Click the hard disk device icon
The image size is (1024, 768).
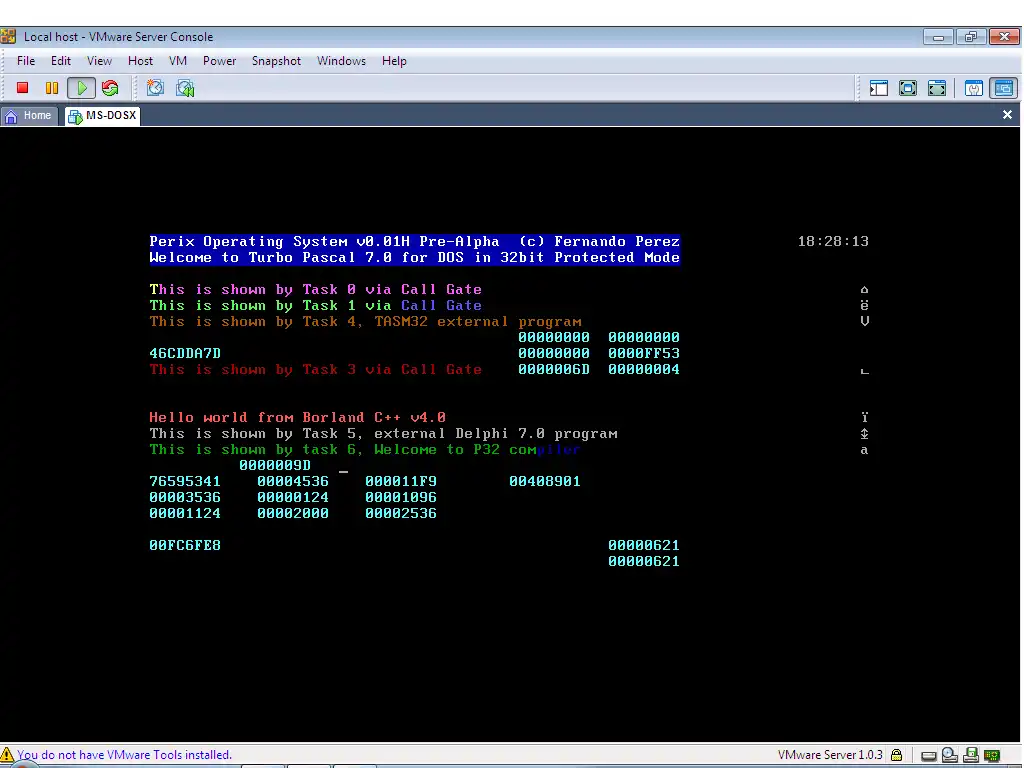click(x=928, y=756)
